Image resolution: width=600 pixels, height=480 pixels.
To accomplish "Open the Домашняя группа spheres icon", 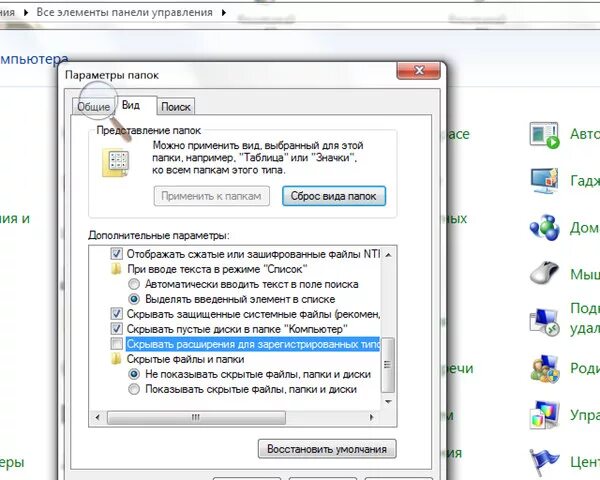I will click(x=545, y=227).
